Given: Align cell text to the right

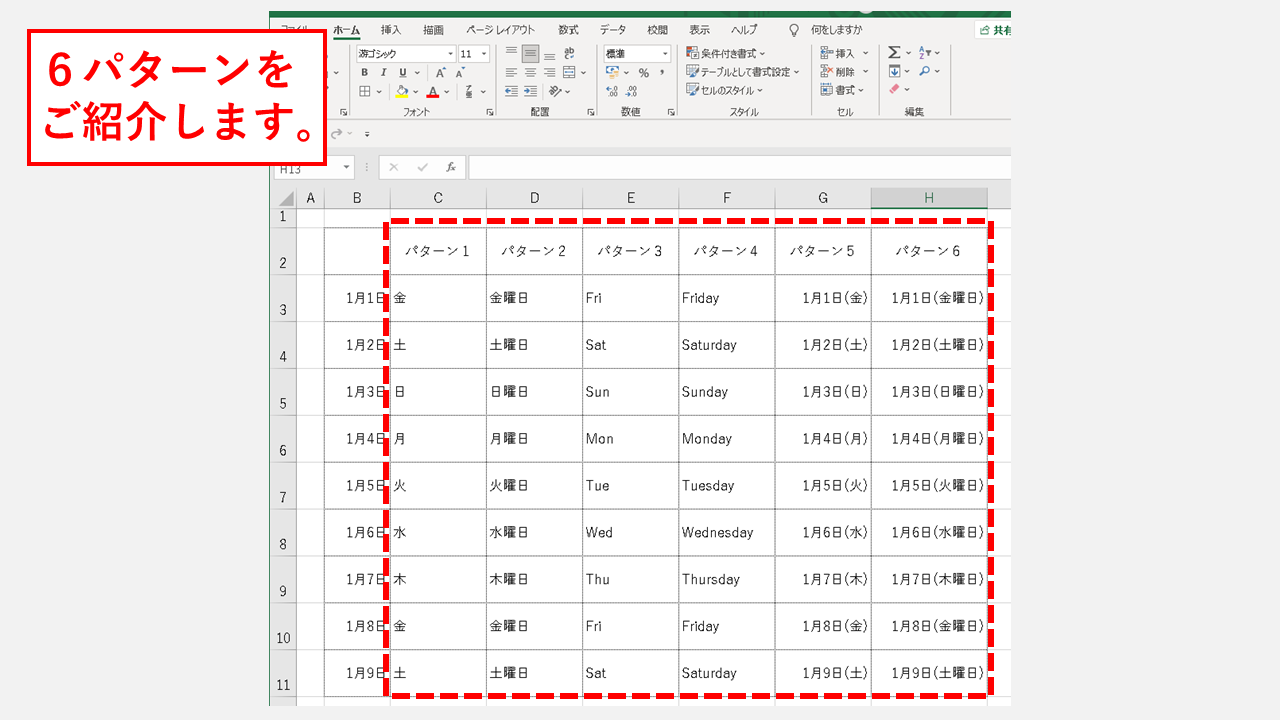Looking at the screenshot, I should [549, 72].
